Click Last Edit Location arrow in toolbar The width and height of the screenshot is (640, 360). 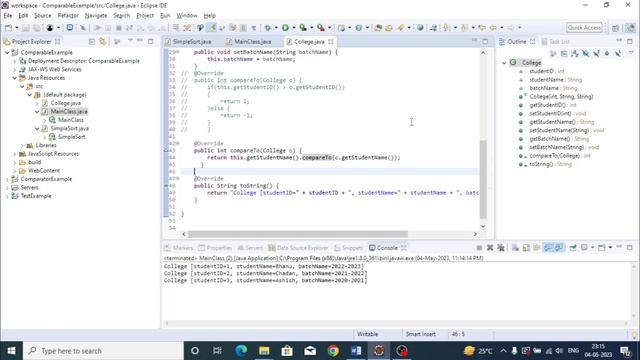point(482,28)
